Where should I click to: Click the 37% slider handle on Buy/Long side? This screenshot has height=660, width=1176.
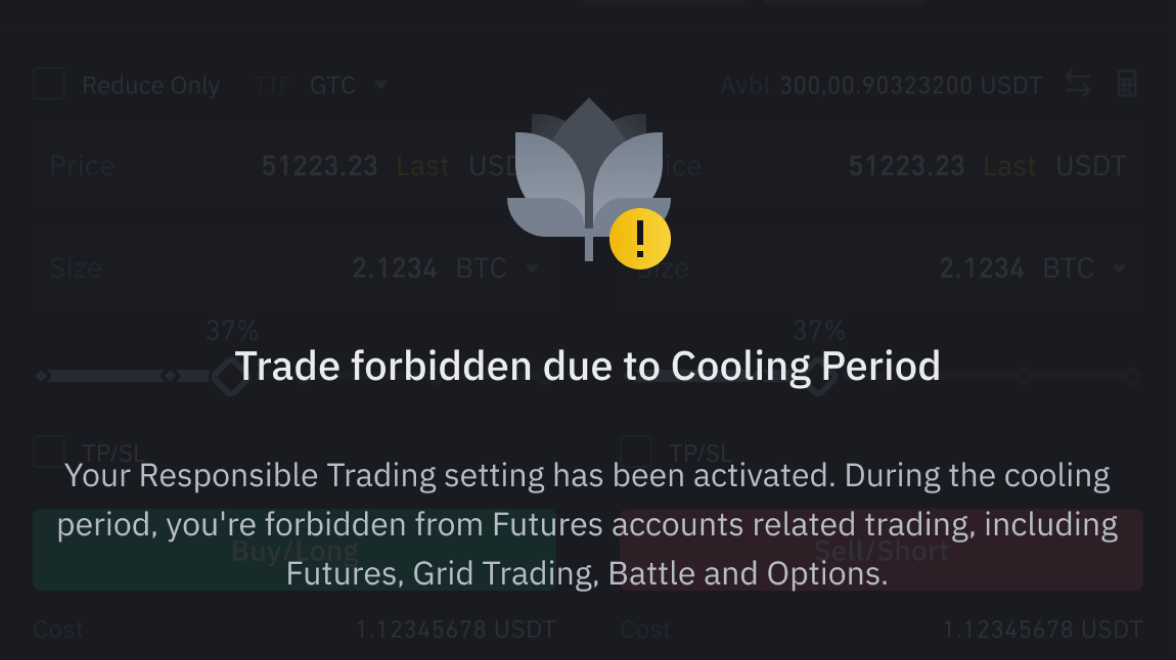[230, 377]
